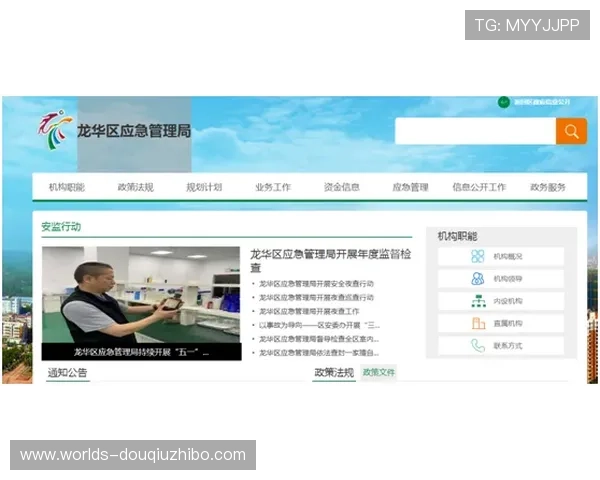Open the 业务工作 navigation menu
Viewport: 600px width, 480px height.
(x=273, y=187)
